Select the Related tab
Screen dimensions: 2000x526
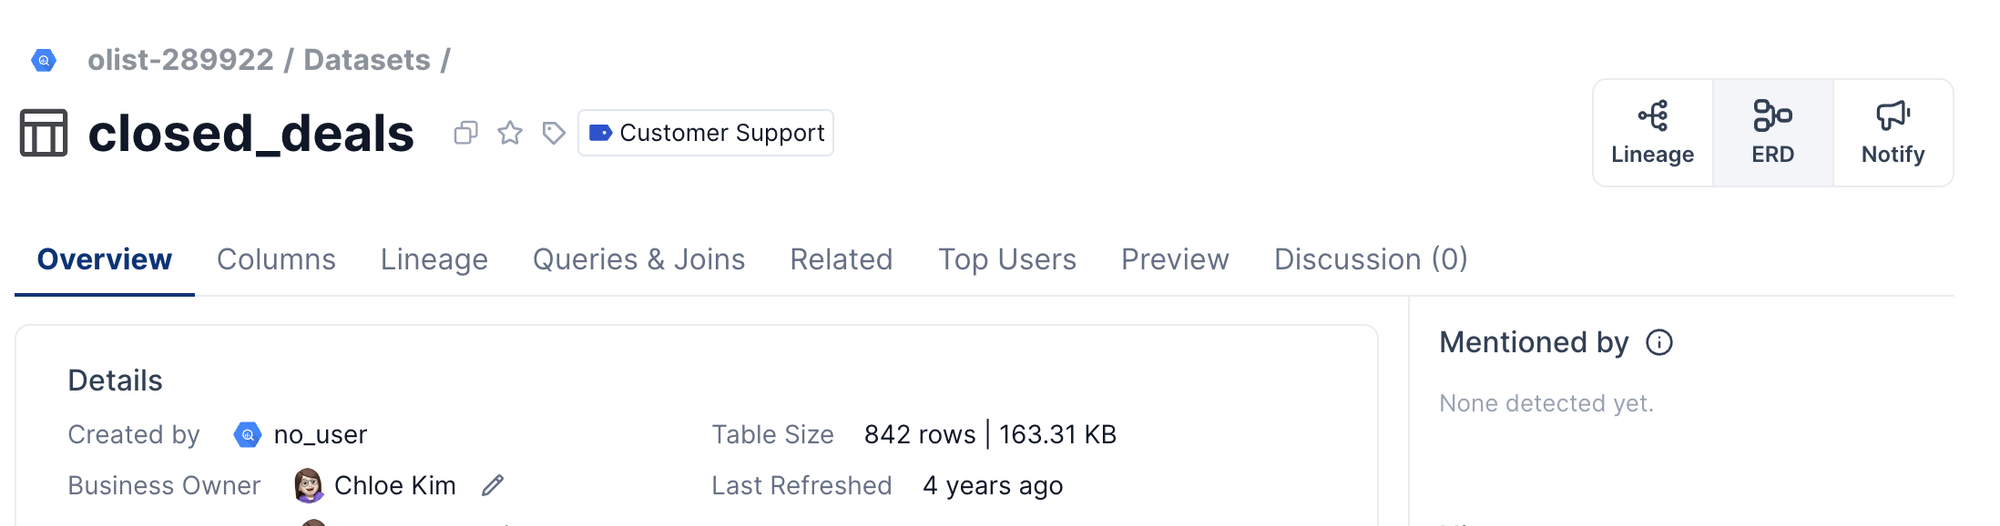tap(841, 260)
